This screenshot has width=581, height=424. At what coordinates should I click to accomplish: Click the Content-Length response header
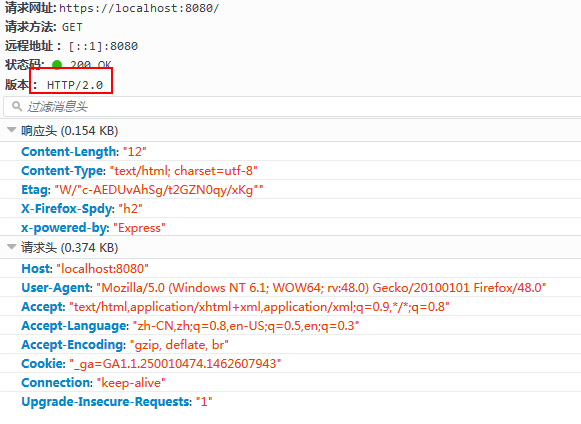84,152
